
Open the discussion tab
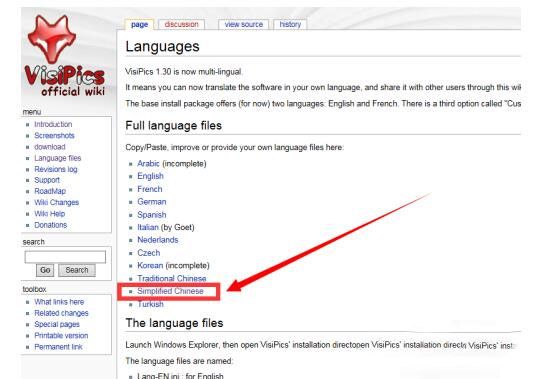point(181,24)
